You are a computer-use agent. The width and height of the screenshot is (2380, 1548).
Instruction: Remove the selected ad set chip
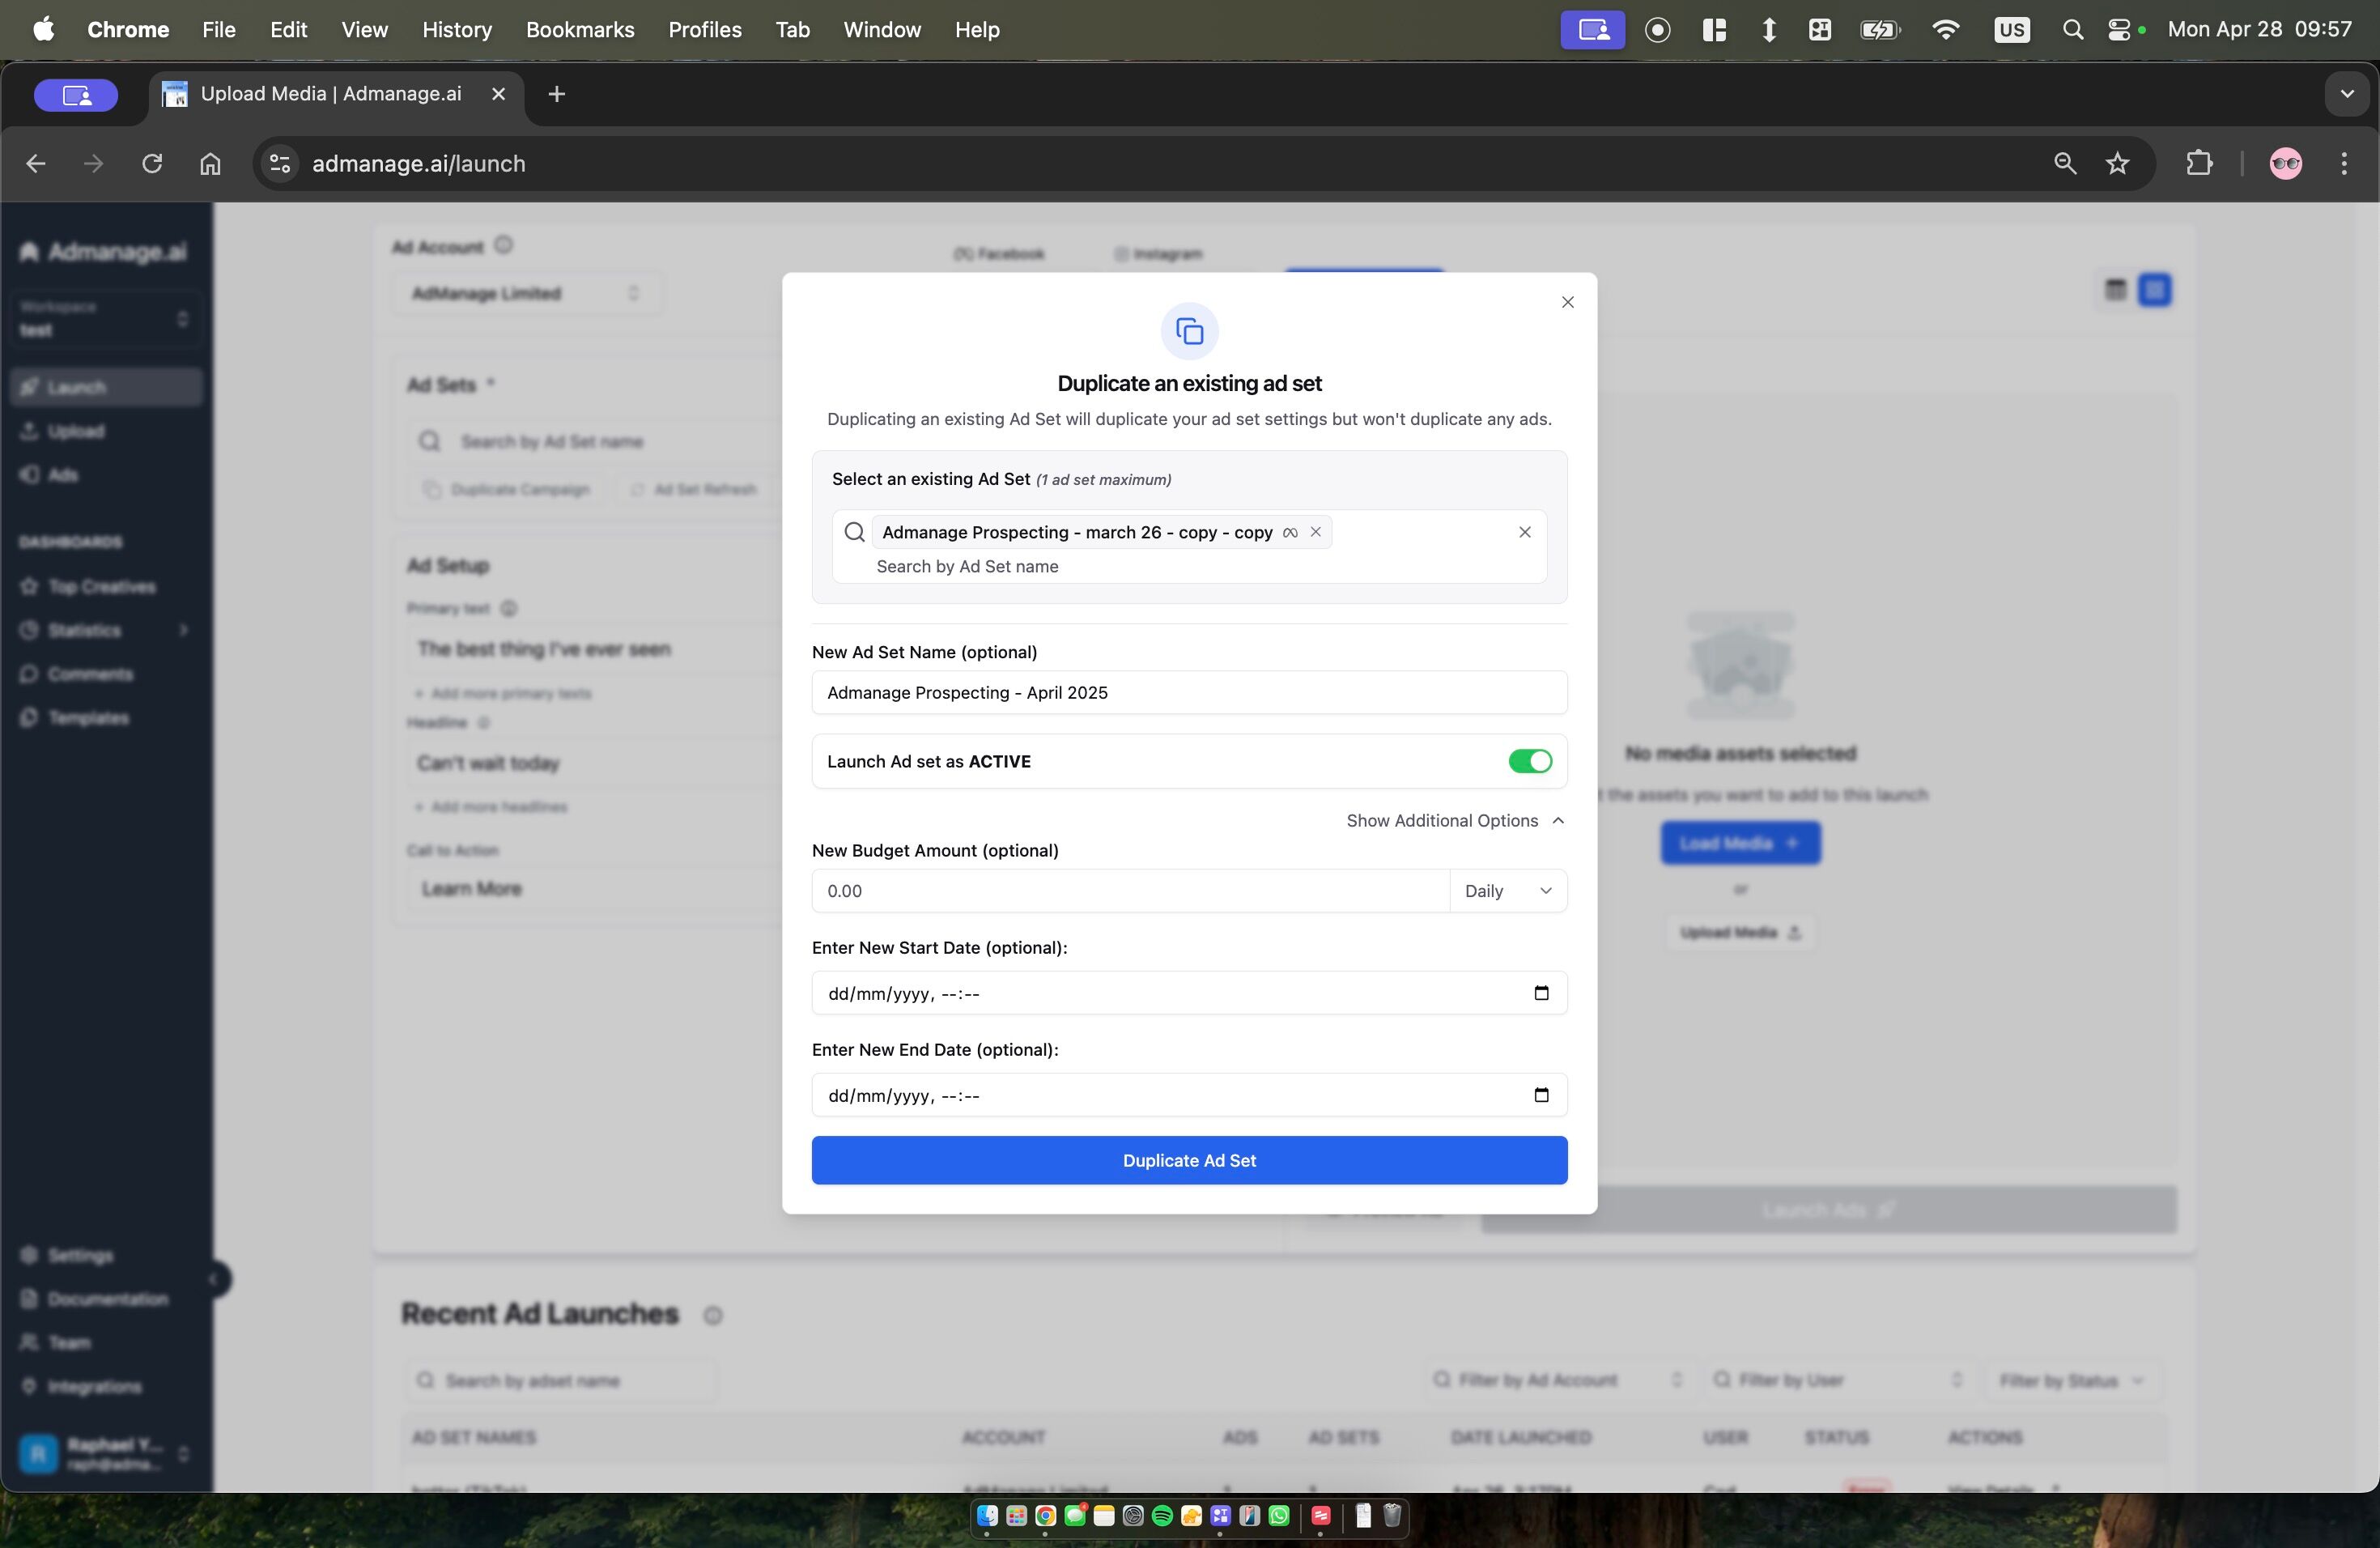1316,532
